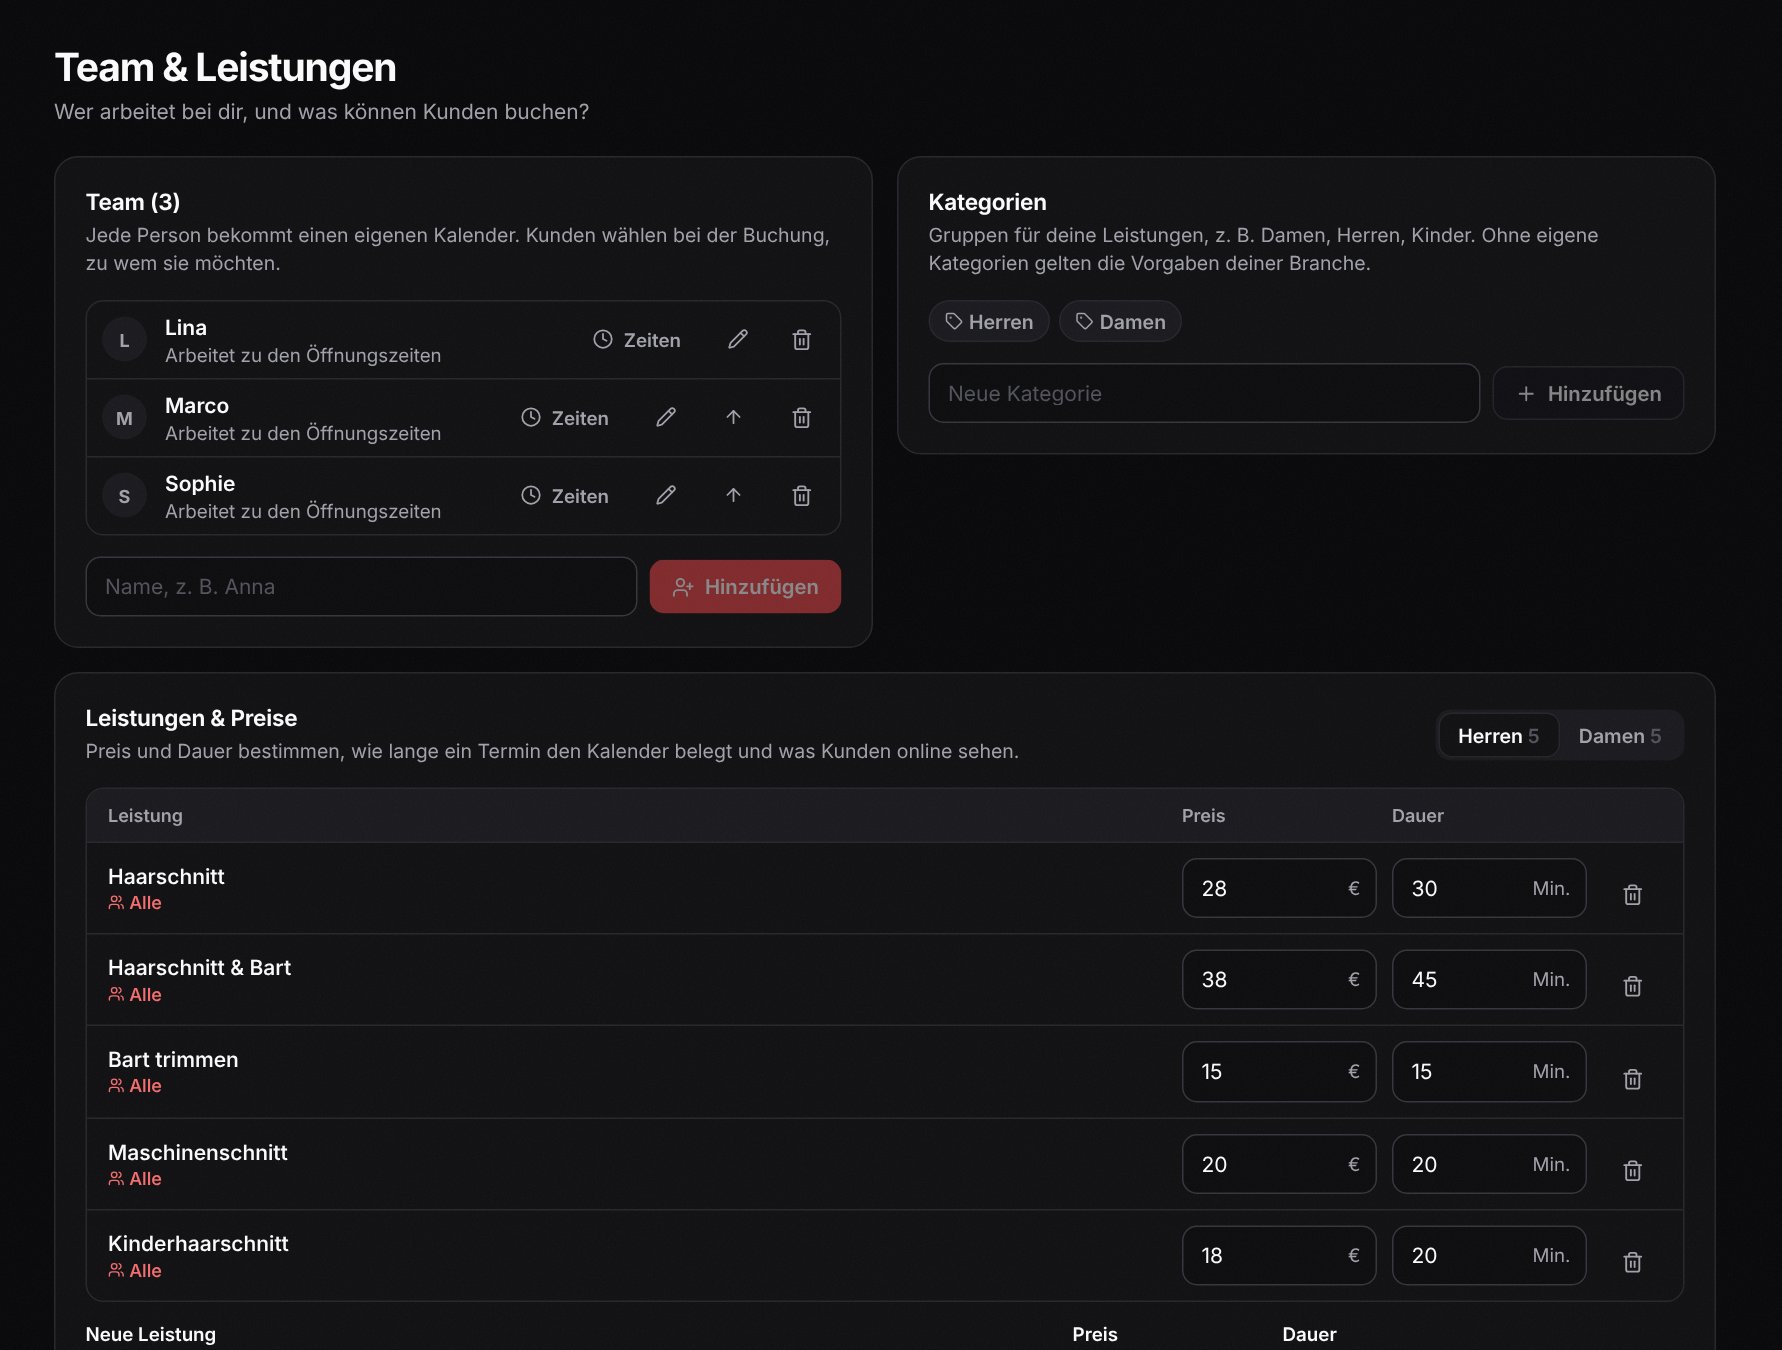Image resolution: width=1782 pixels, height=1350 pixels.
Task: Click the Damen category chip
Action: coord(1120,322)
